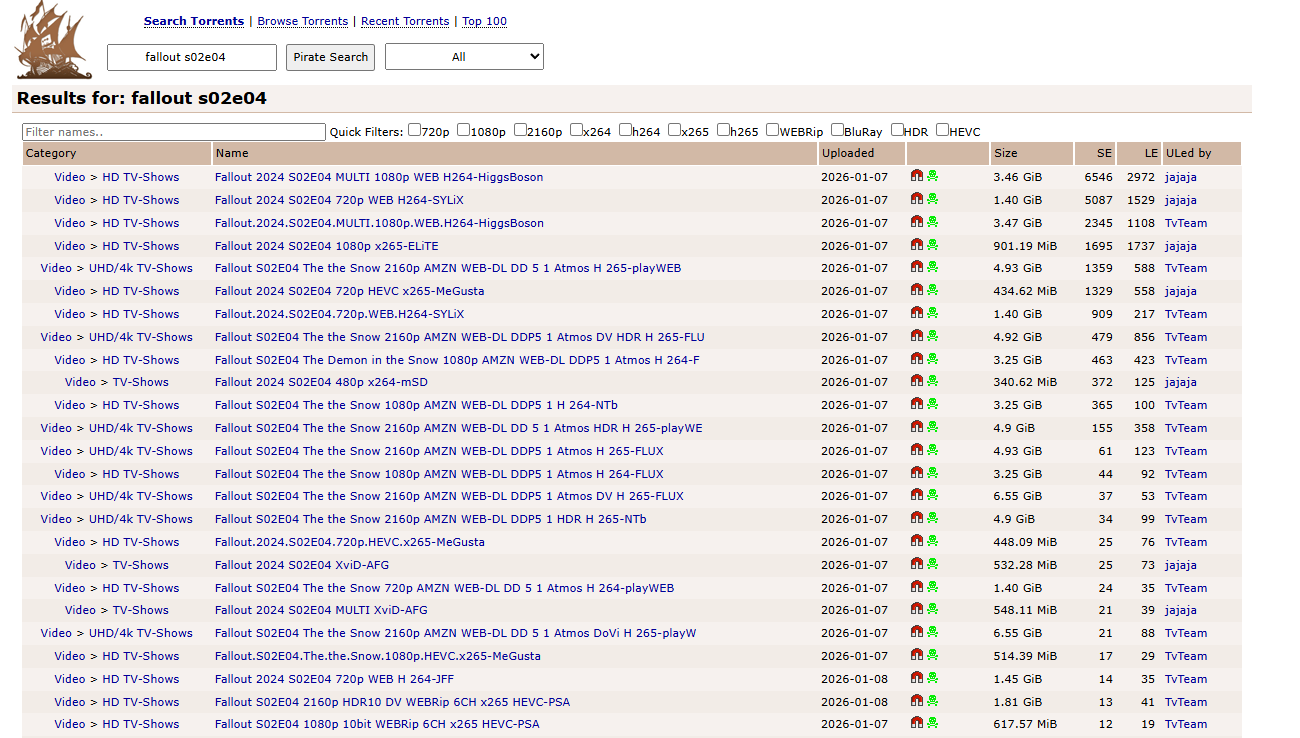Viewport: 1300px width, 738px height.
Task: Enable the BluRay quick filter checkbox
Action: 837,130
